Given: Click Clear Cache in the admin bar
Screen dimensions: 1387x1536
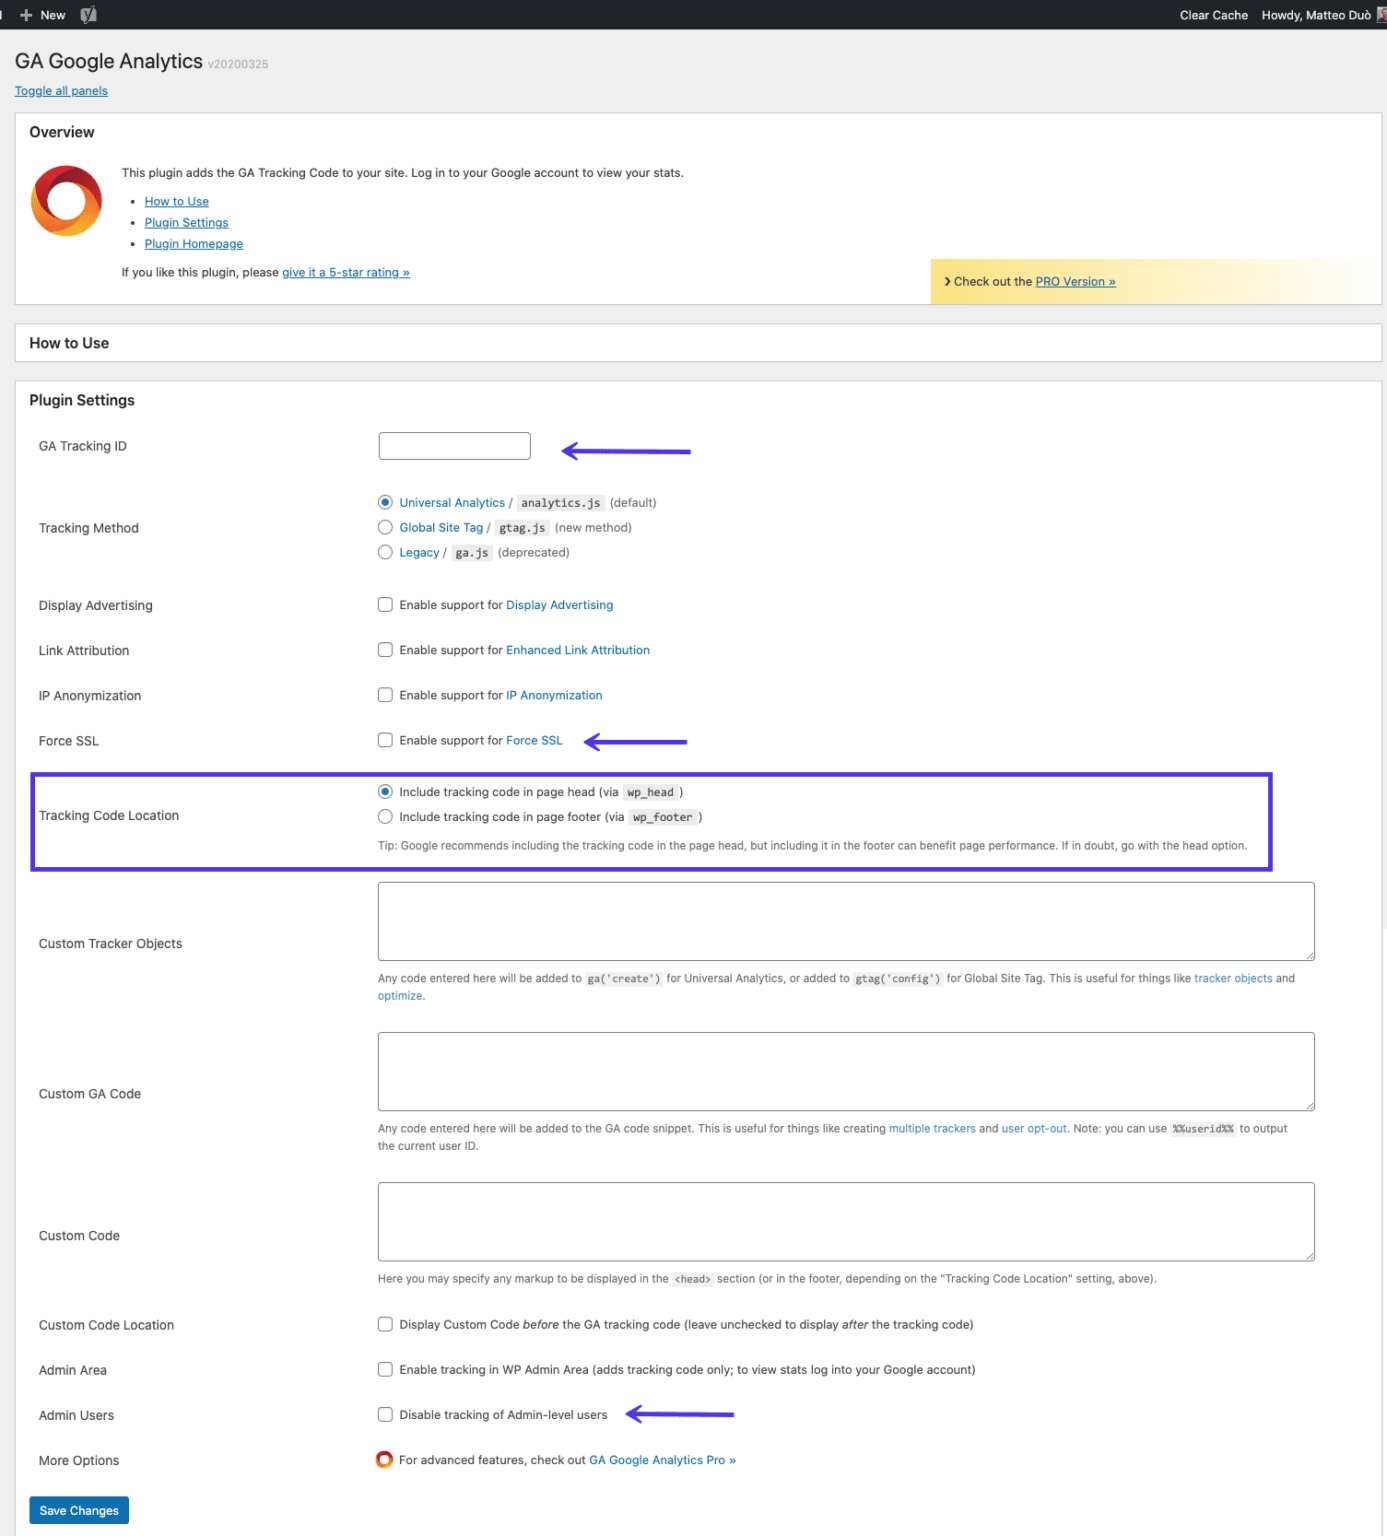Looking at the screenshot, I should tap(1213, 15).
